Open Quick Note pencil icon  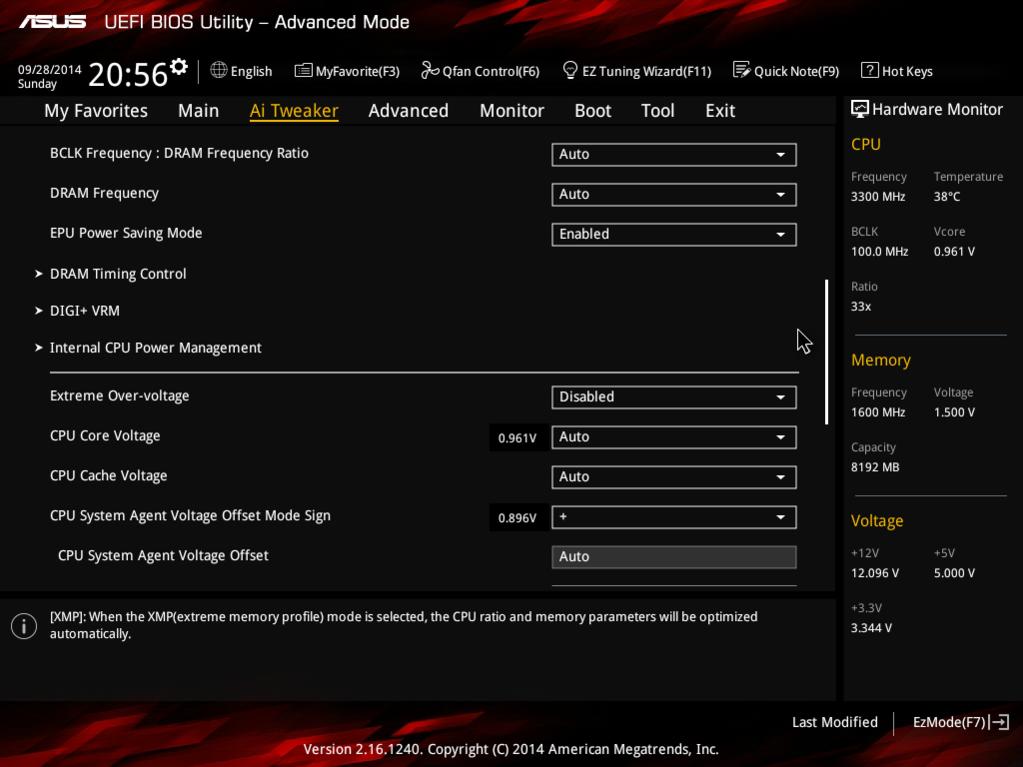tap(741, 70)
